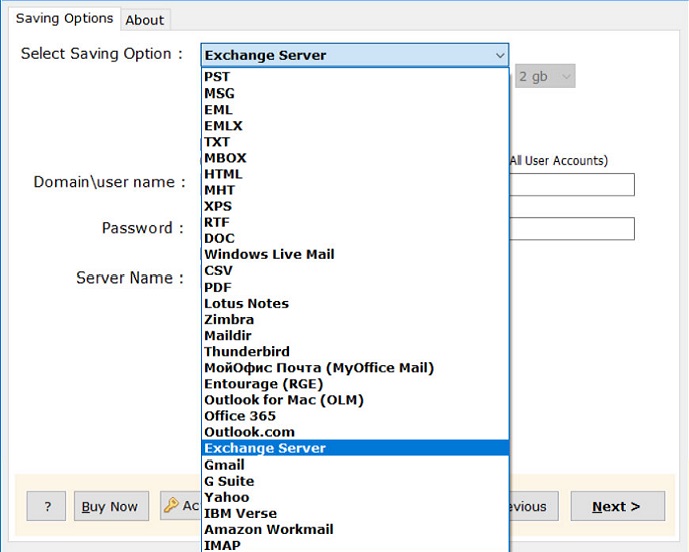Screen dimensions: 689x552
Task: Select Lotus Notes option
Action: coord(355,304)
